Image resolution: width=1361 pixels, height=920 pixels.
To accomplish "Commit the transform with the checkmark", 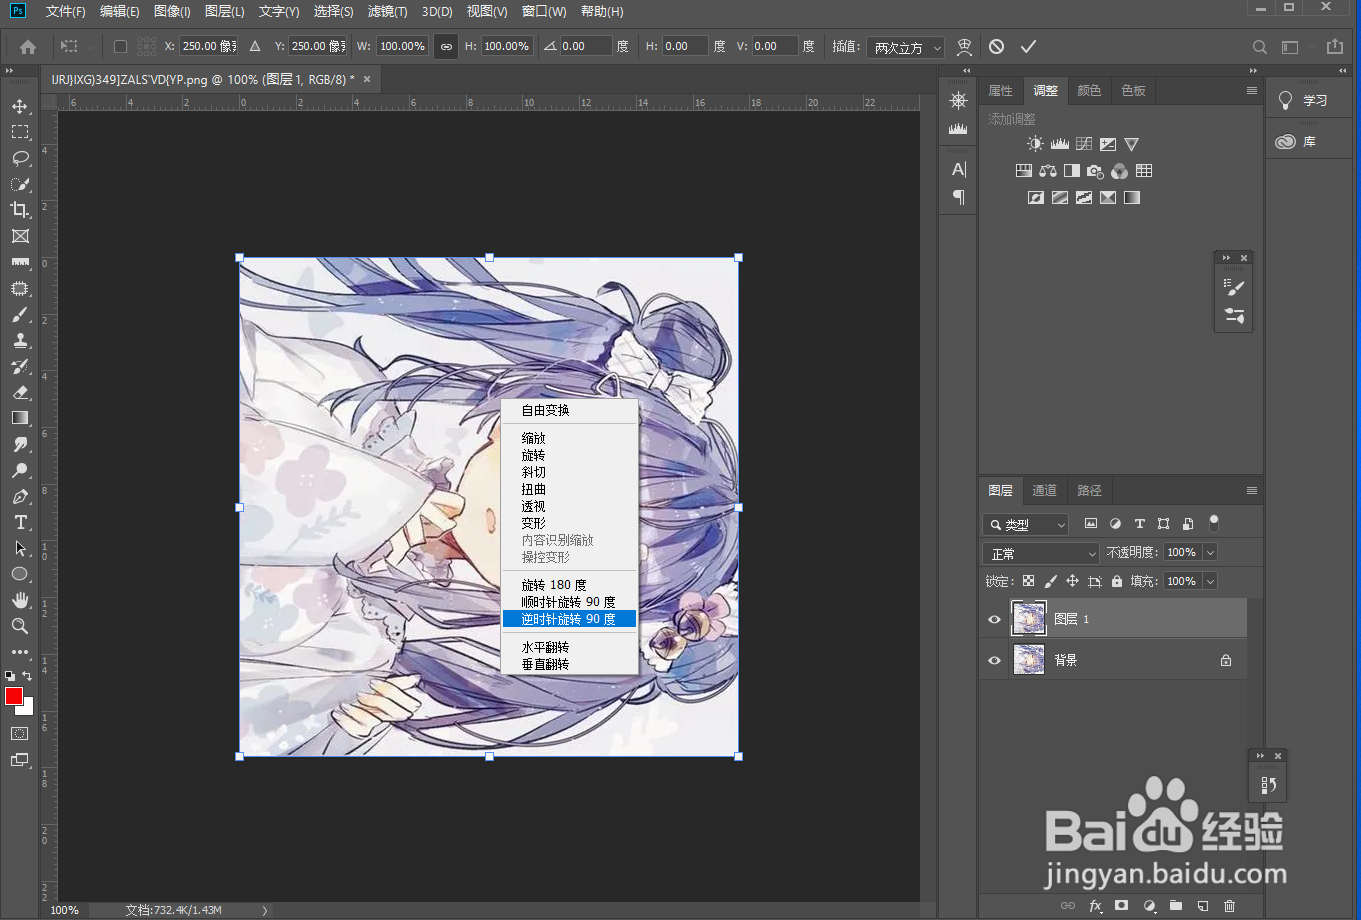I will pyautogui.click(x=1028, y=47).
